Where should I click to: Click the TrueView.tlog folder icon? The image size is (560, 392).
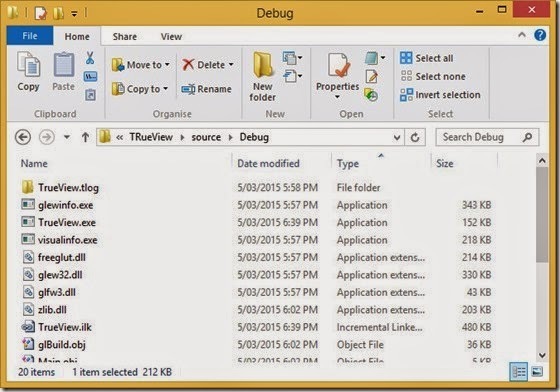(28, 187)
